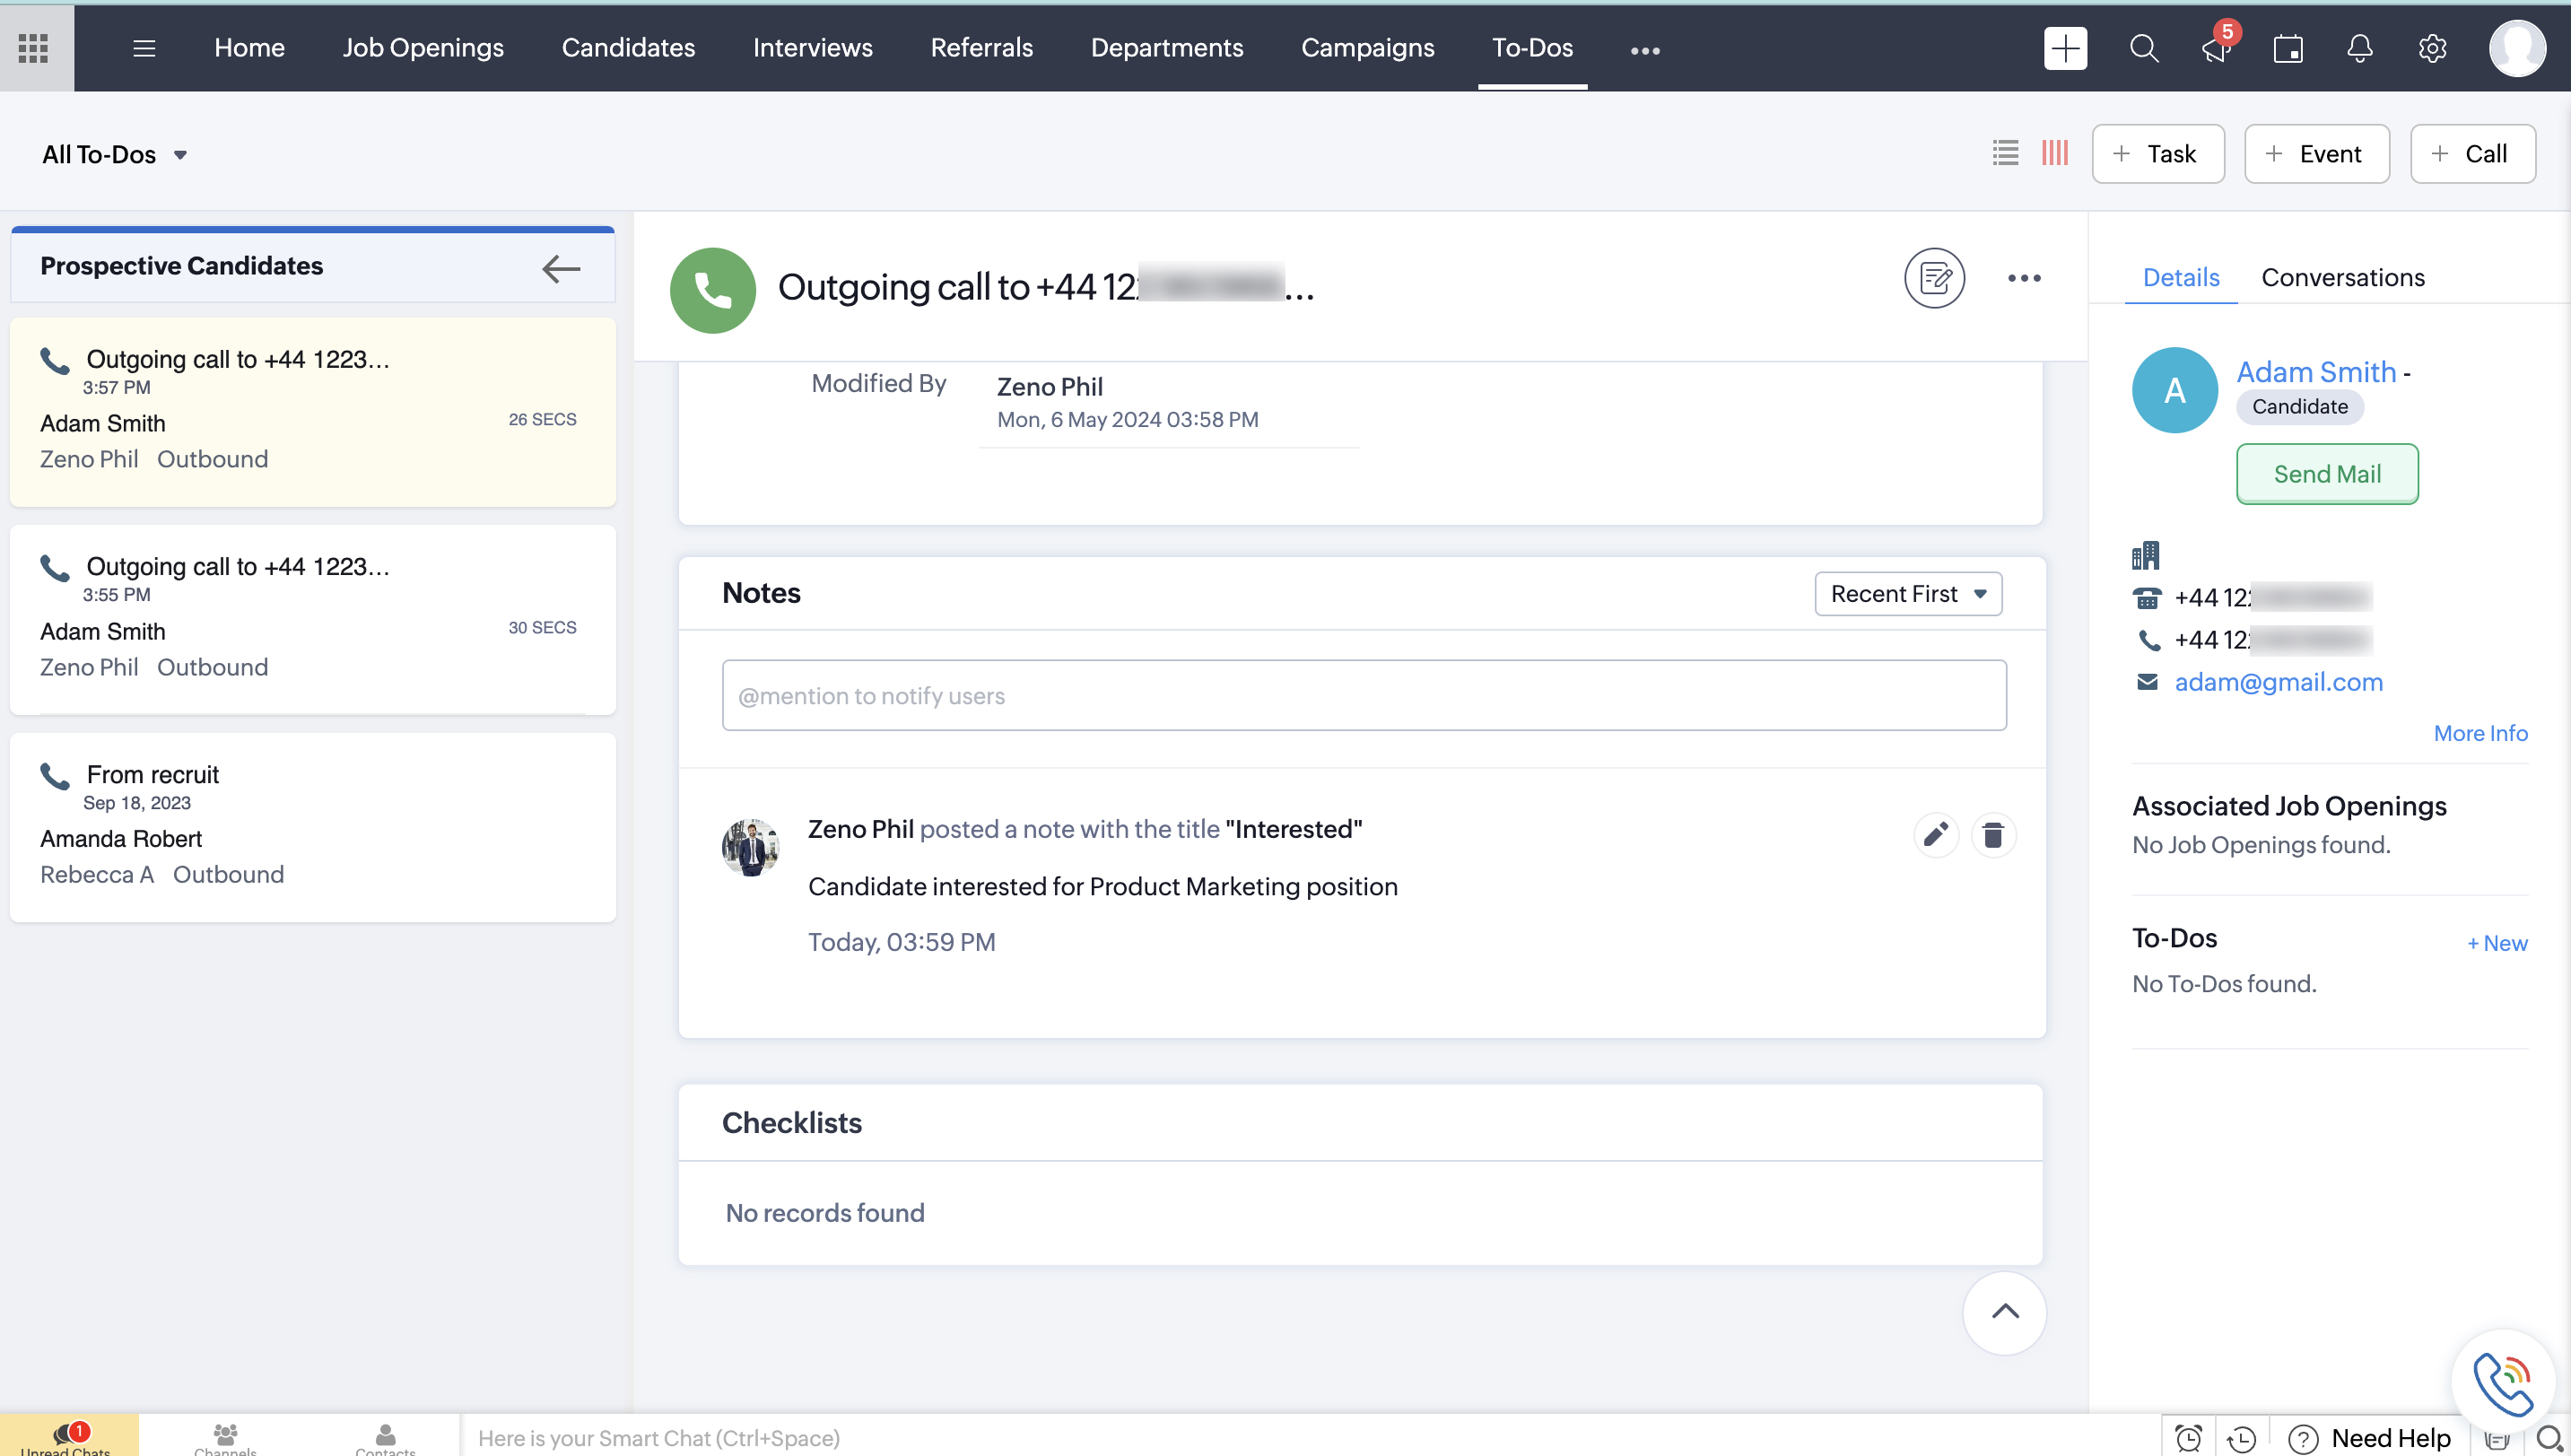Click the notes @mention input field
Viewport: 2571px width, 1456px height.
[1363, 695]
